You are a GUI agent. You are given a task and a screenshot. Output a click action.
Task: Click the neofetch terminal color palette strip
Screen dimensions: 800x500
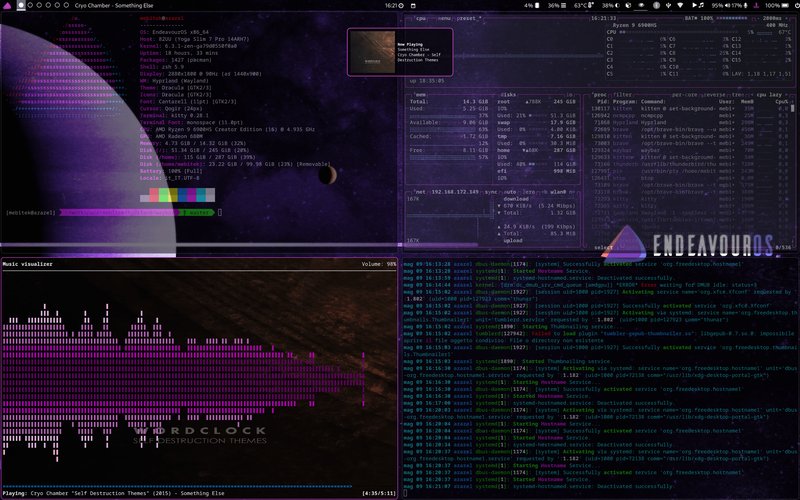(178, 195)
